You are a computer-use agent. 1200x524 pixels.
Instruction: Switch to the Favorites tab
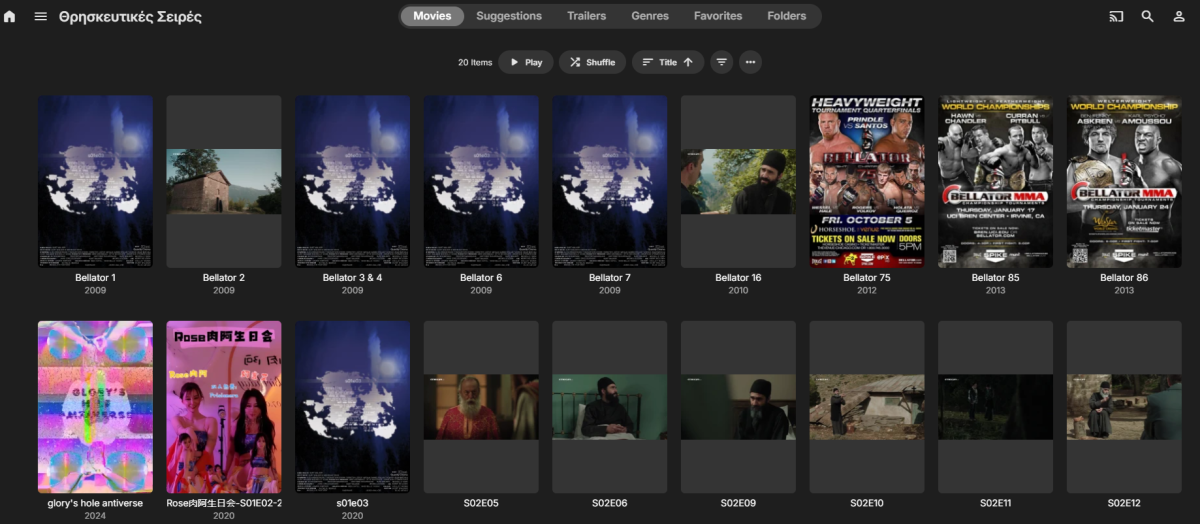tap(718, 16)
